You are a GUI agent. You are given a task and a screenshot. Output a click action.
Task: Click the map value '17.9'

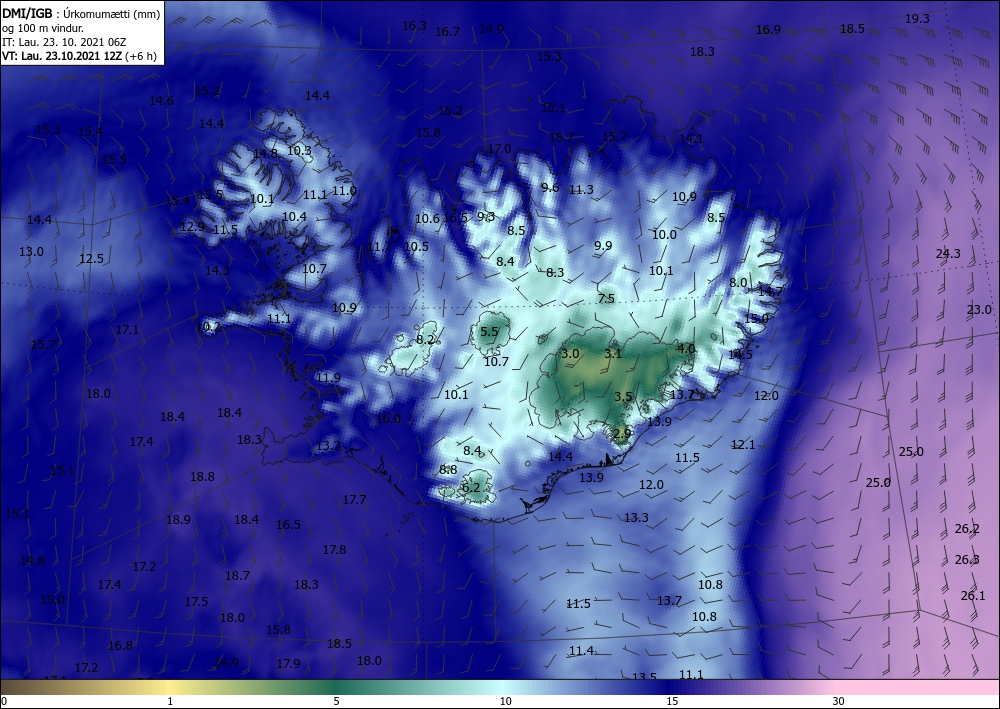(x=288, y=664)
